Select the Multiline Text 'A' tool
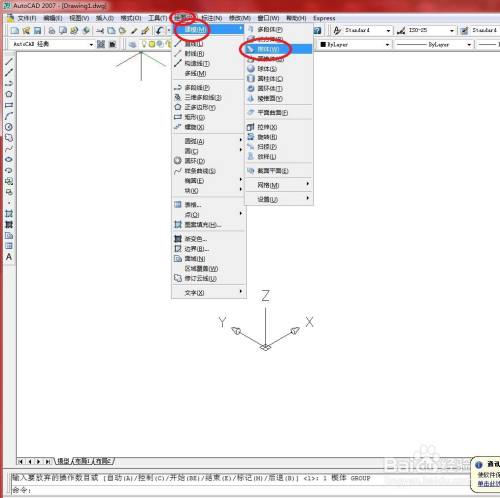500x498 pixels. click(x=9, y=257)
